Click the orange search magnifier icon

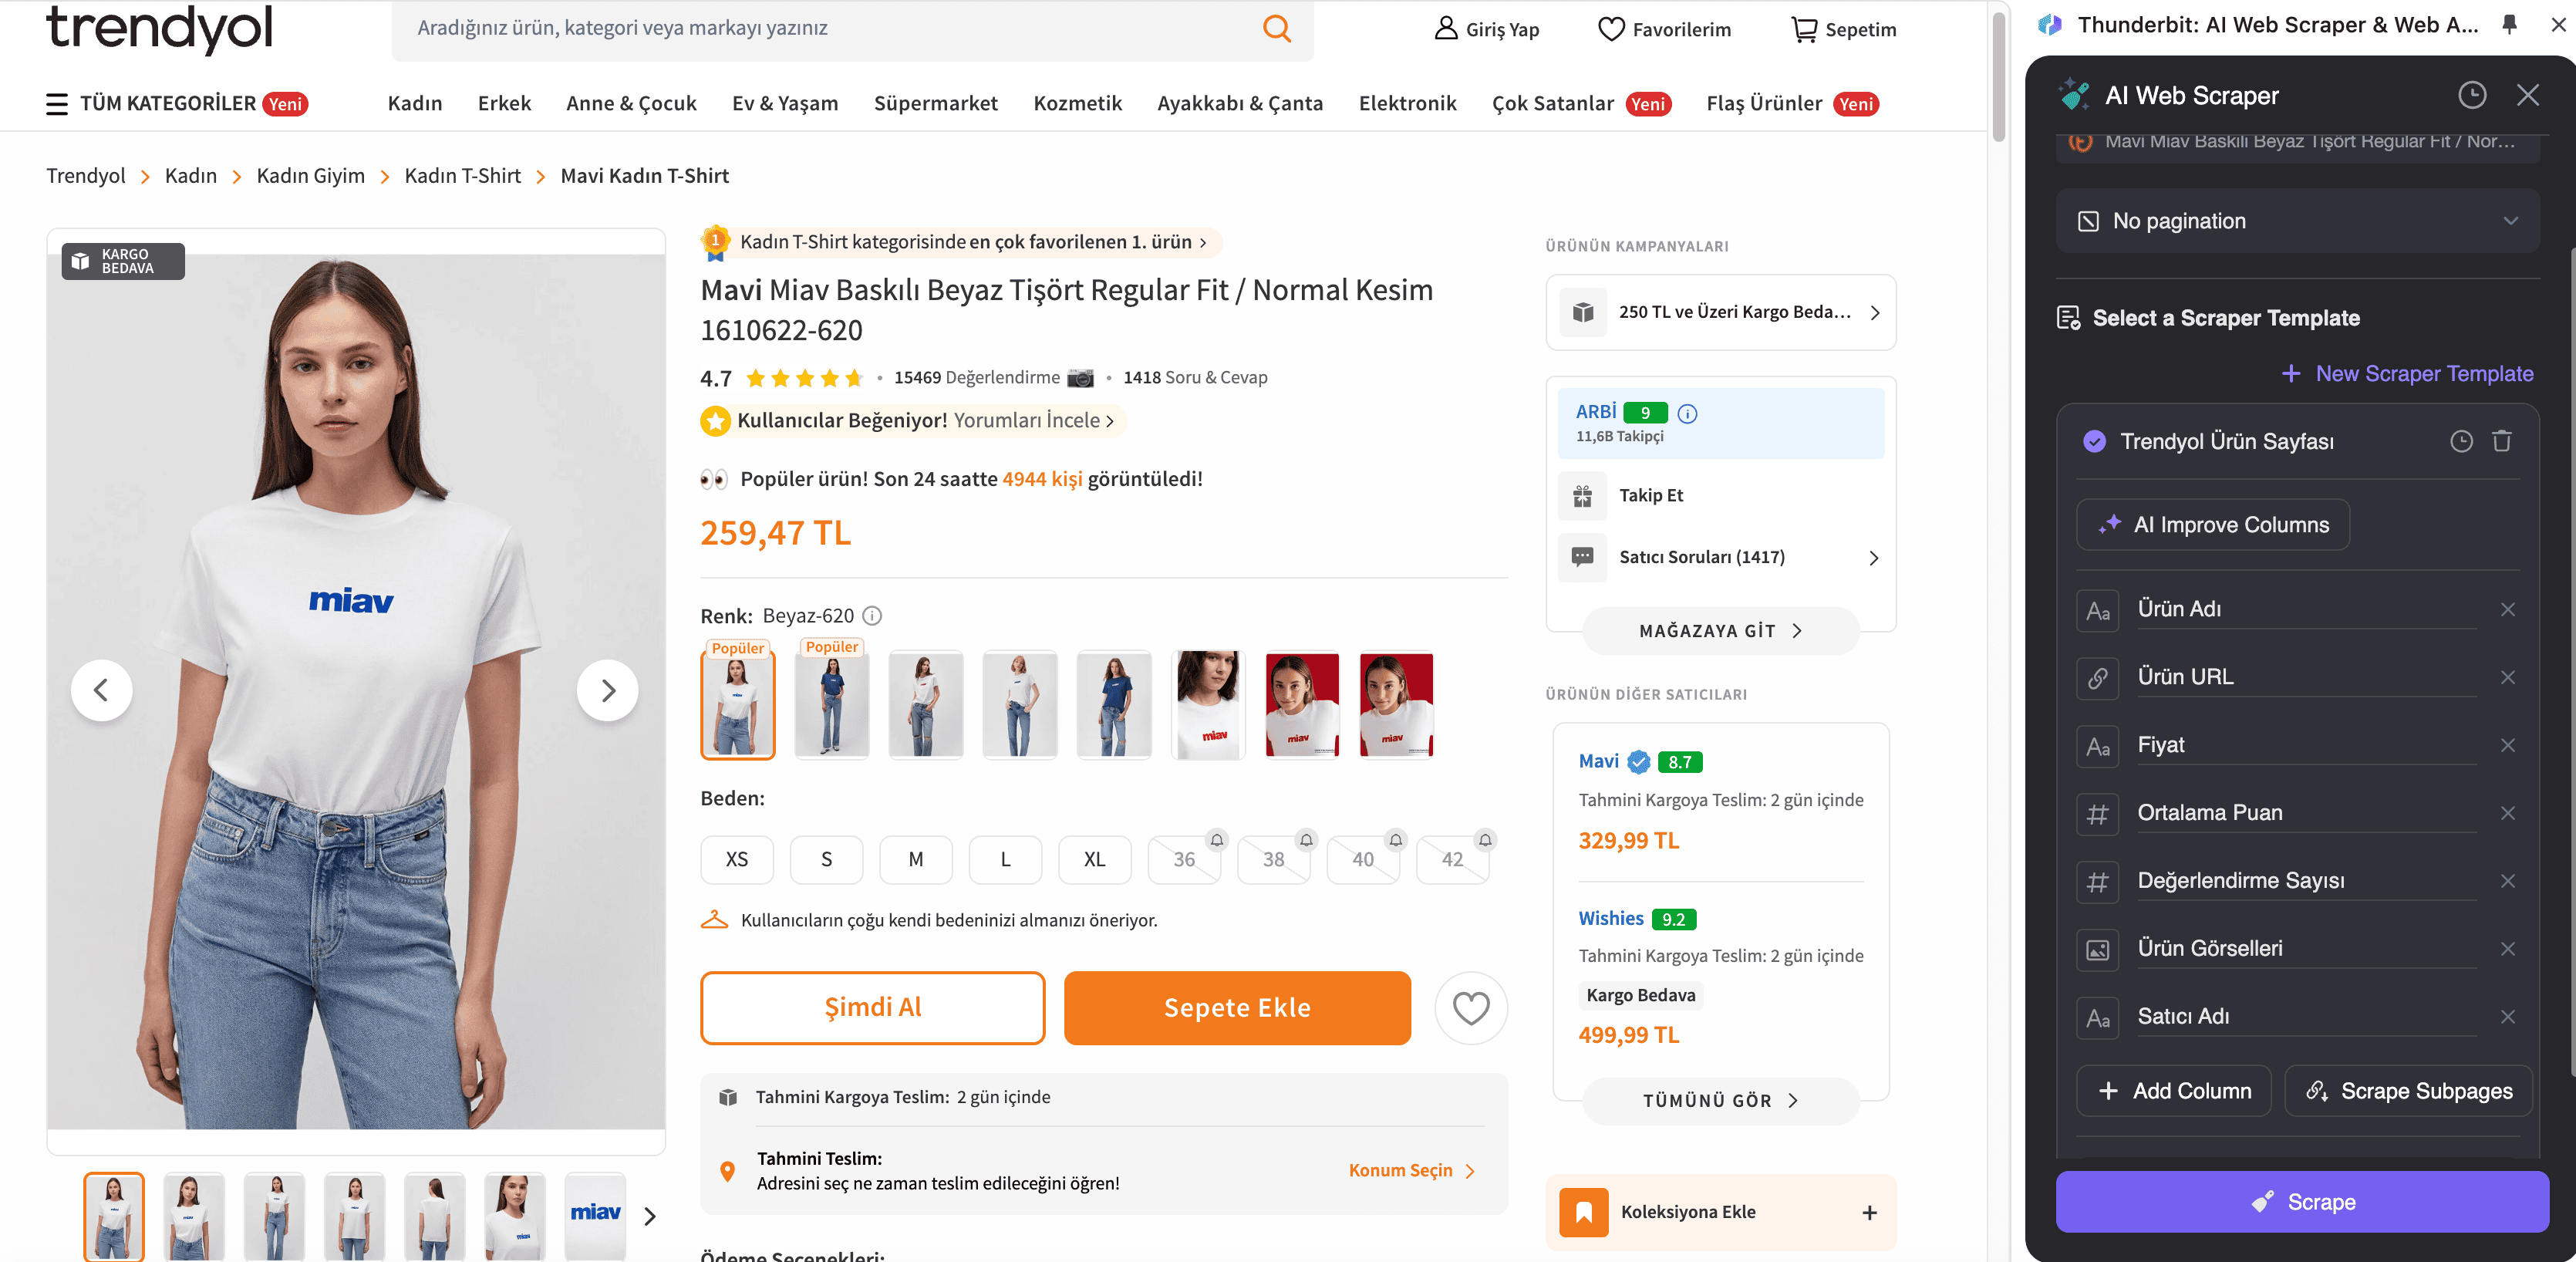tap(1277, 28)
